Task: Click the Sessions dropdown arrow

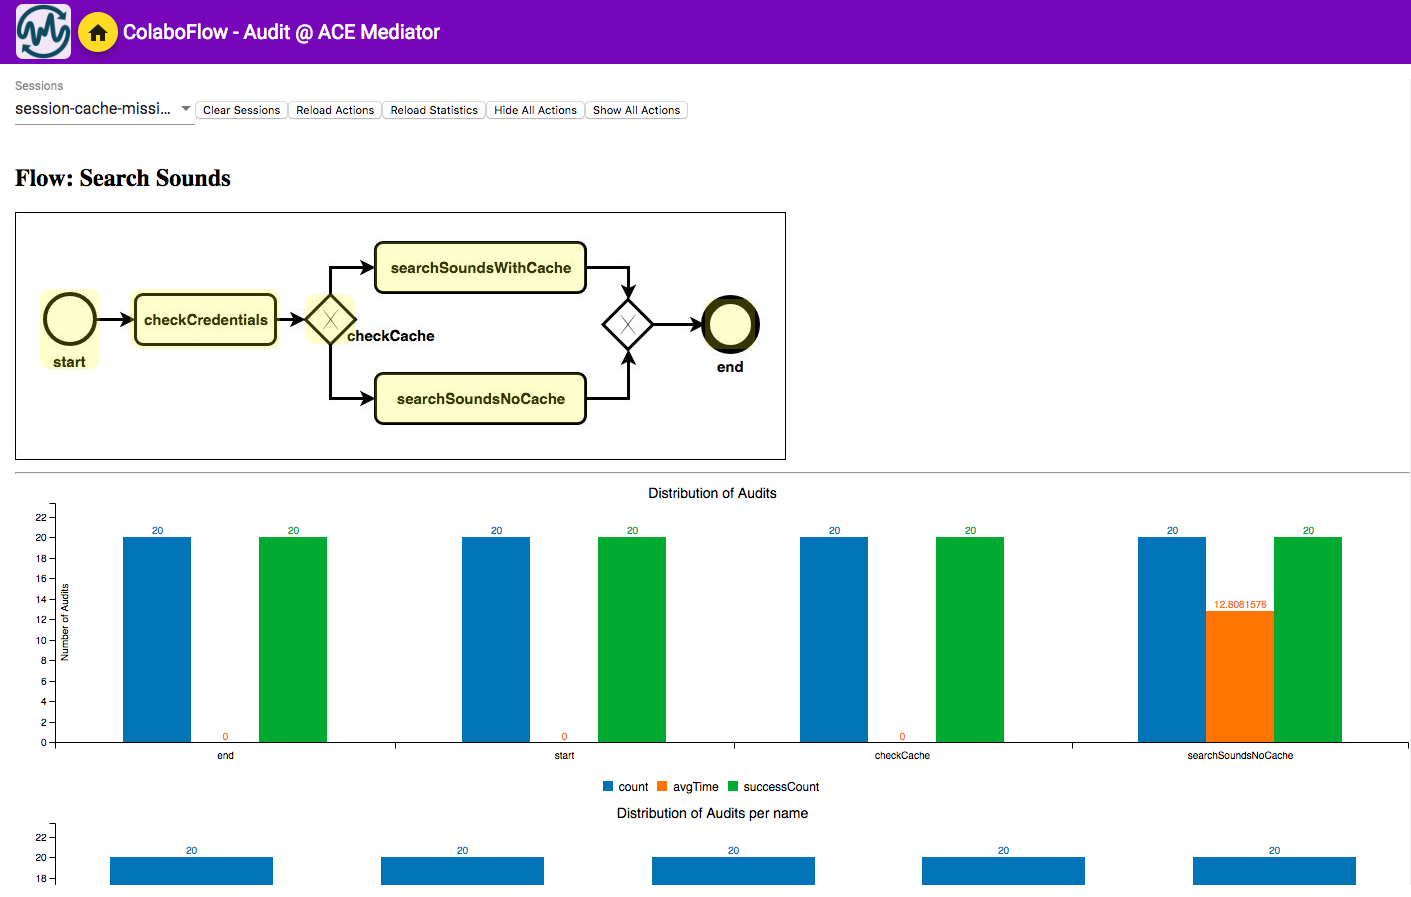Action: pos(186,109)
